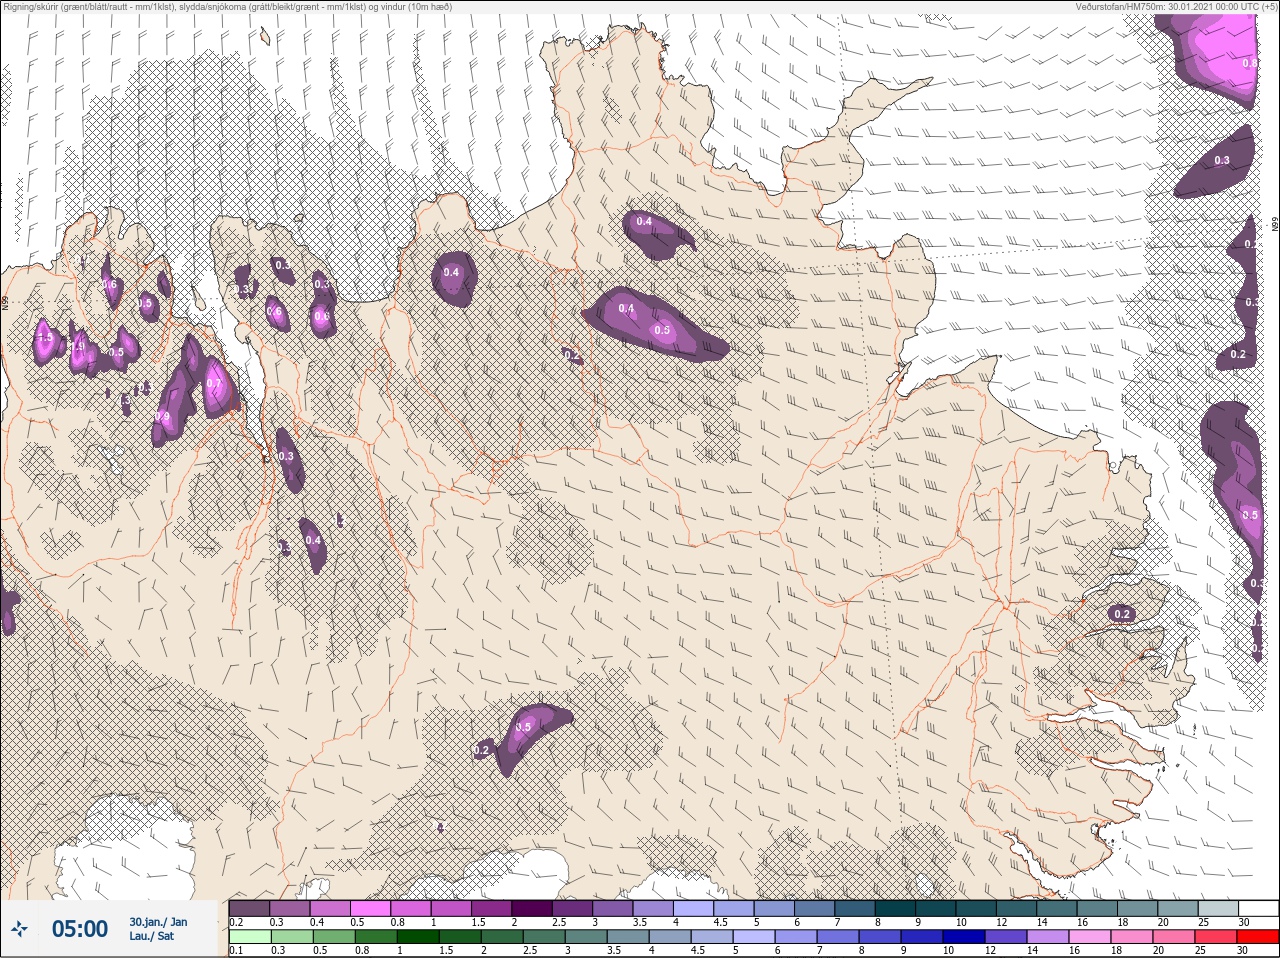Viewport: 1280px width, 958px height.
Task: Click the 0.7 snowfall value label
Action: click(214, 383)
